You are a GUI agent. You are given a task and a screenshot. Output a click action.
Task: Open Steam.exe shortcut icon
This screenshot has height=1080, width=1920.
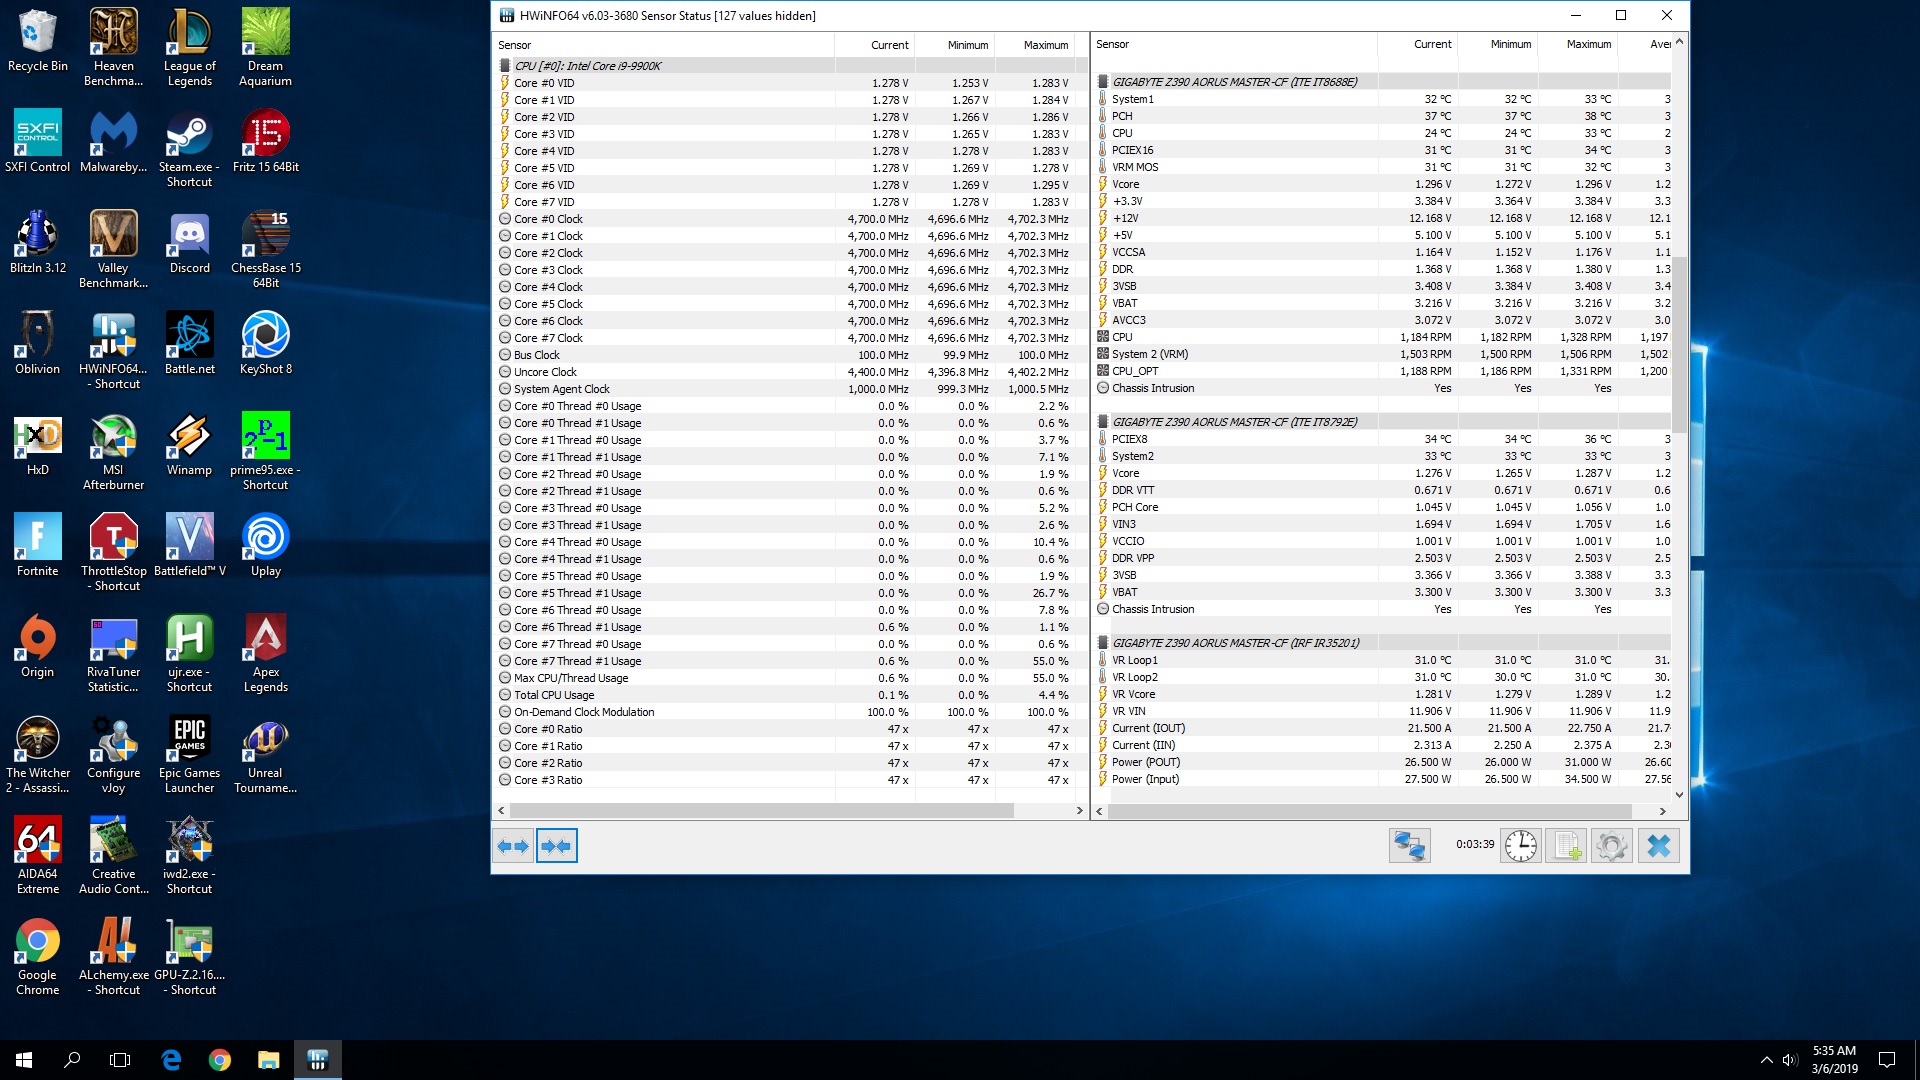point(190,149)
